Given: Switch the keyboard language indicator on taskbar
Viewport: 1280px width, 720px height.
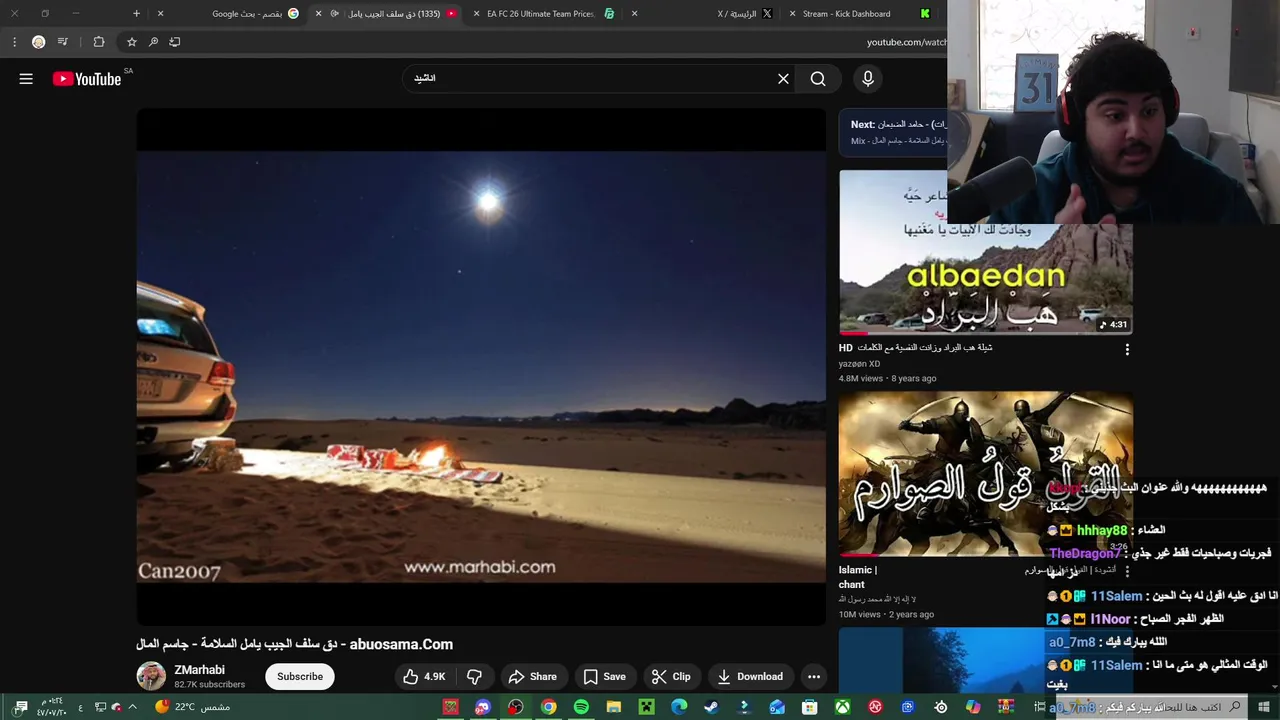Looking at the screenshot, I should pyautogui.click(x=80, y=707).
